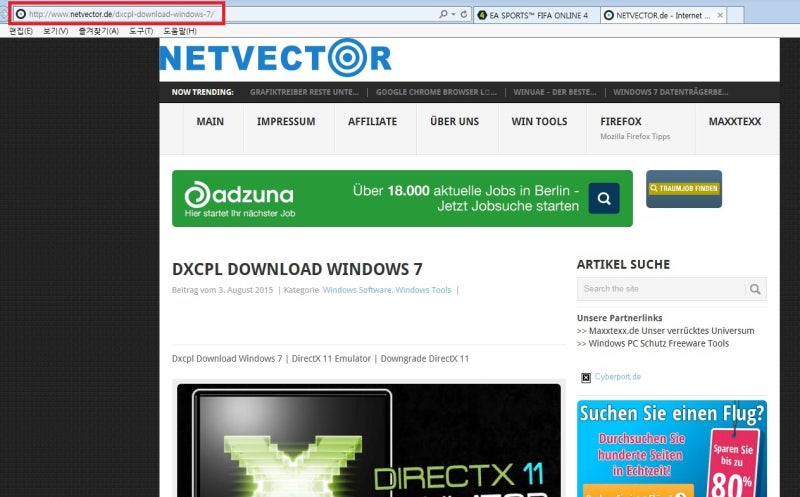Open the Windows Software category link
The height and width of the screenshot is (497, 800).
pos(357,290)
